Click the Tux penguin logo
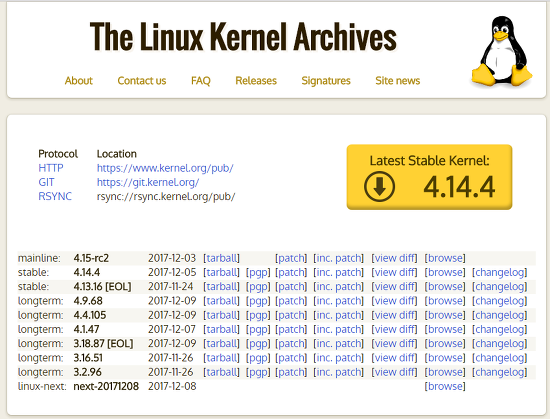This screenshot has height=419, width=550. tap(502, 51)
